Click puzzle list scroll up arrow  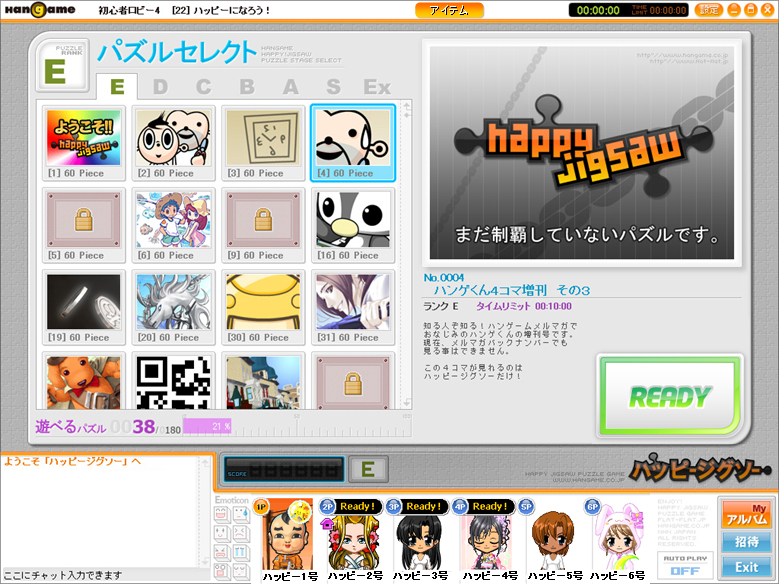[407, 107]
